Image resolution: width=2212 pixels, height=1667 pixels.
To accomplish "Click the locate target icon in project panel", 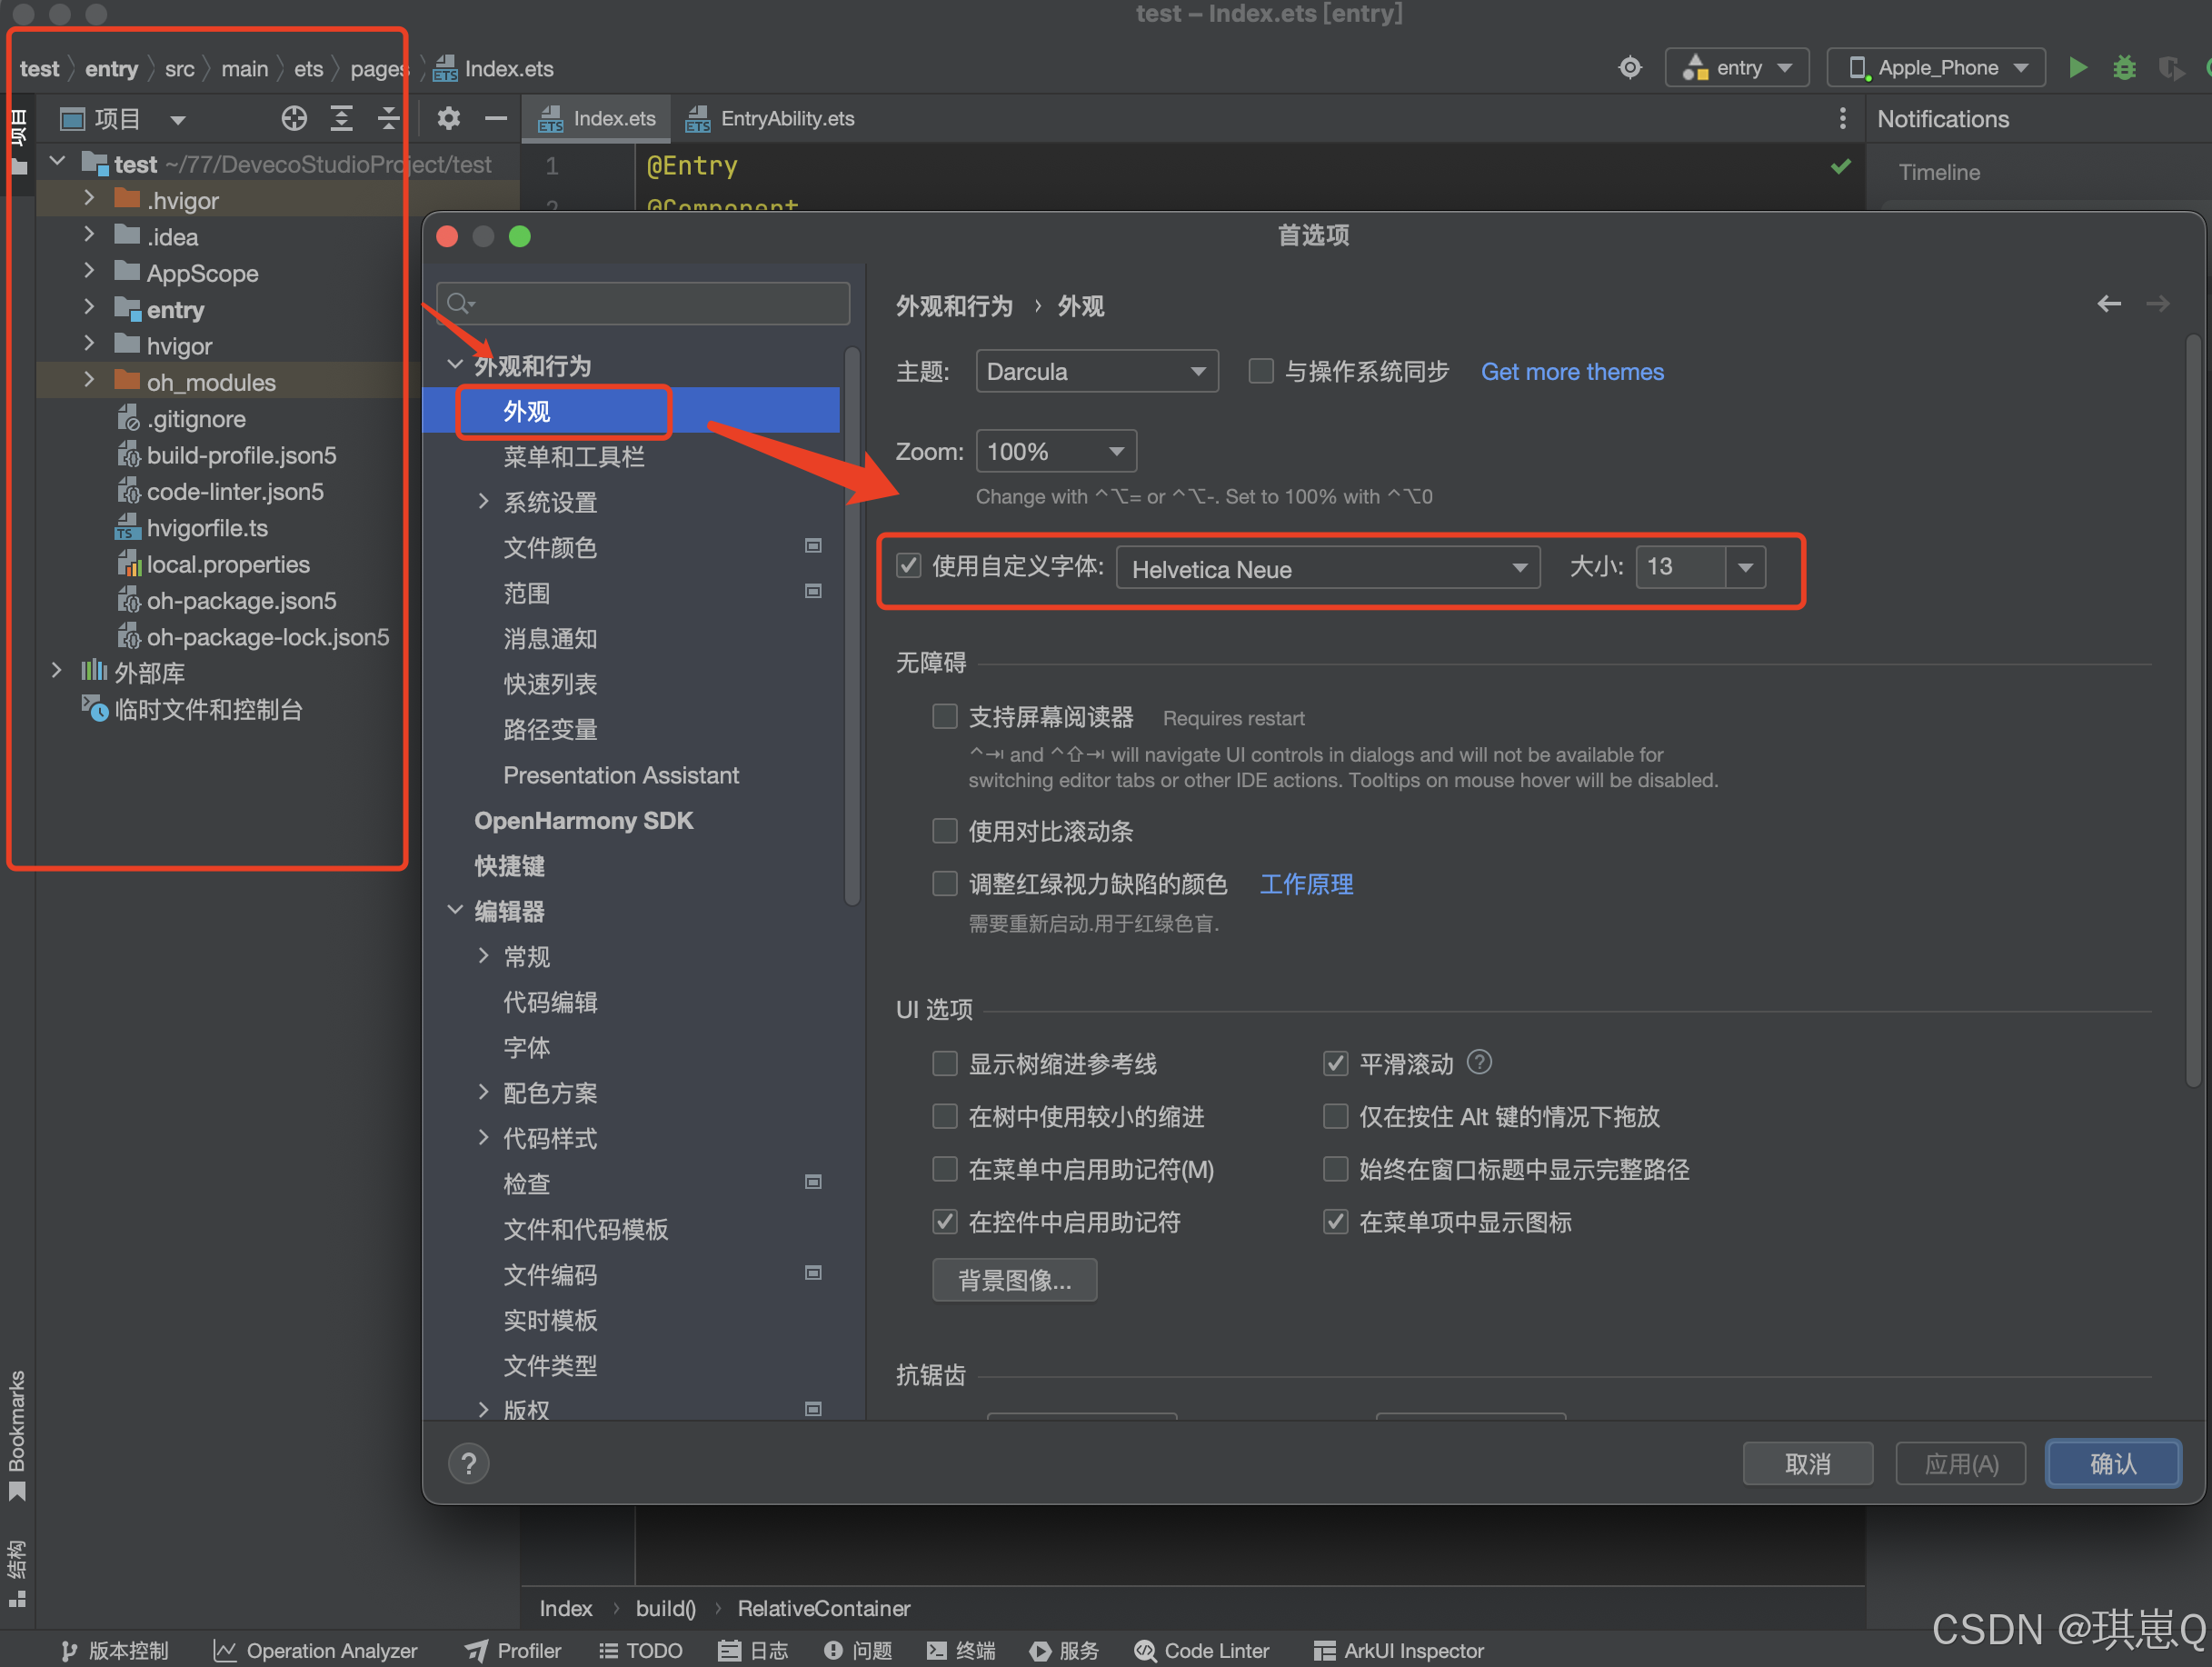I will [293, 119].
